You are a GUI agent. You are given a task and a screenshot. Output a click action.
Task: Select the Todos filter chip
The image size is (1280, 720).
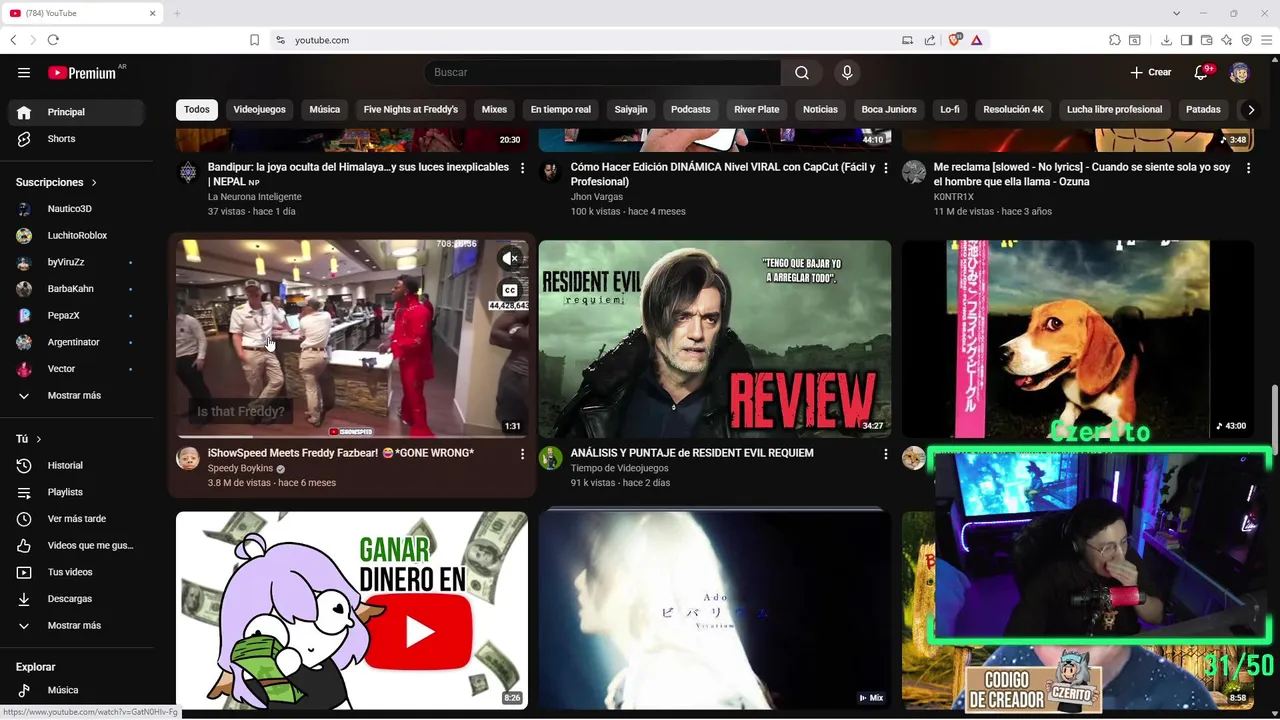[197, 110]
